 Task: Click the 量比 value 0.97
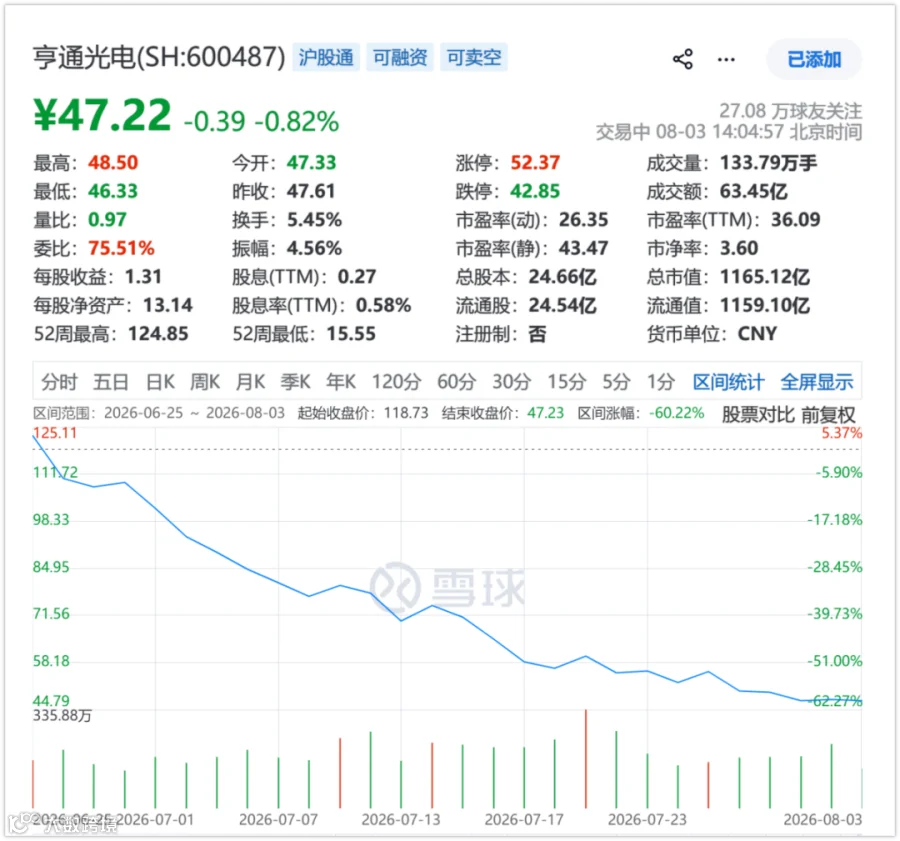(107, 220)
